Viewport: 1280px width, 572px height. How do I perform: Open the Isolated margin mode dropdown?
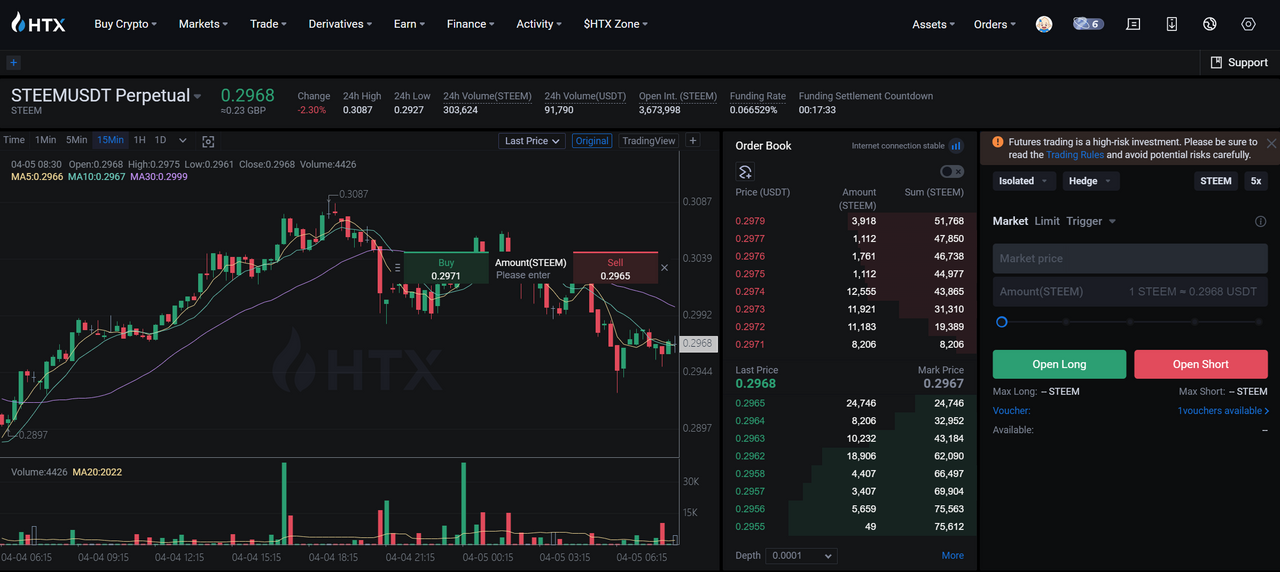click(1023, 181)
